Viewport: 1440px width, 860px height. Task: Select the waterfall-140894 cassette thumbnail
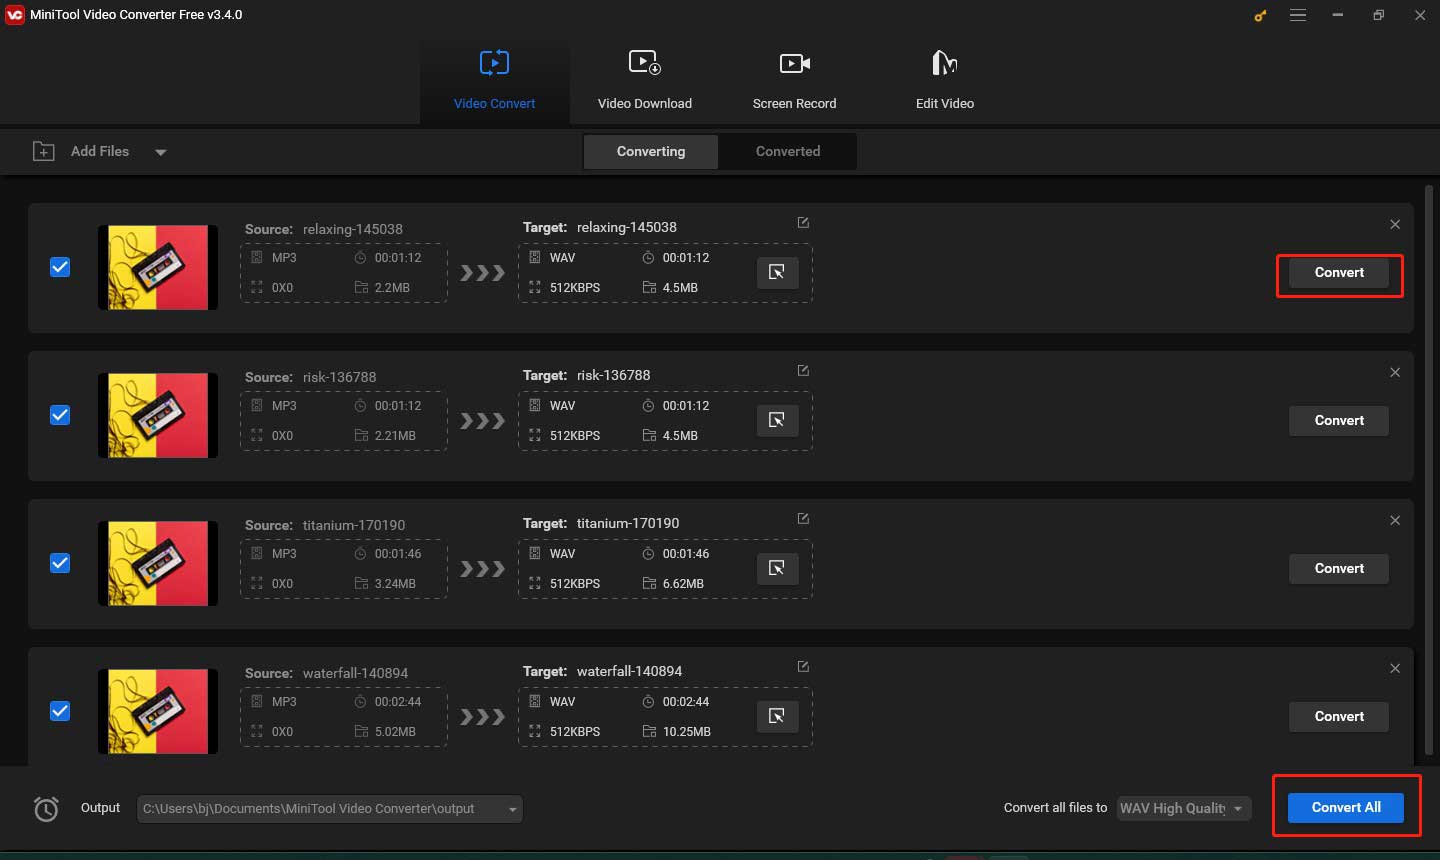pyautogui.click(x=158, y=711)
